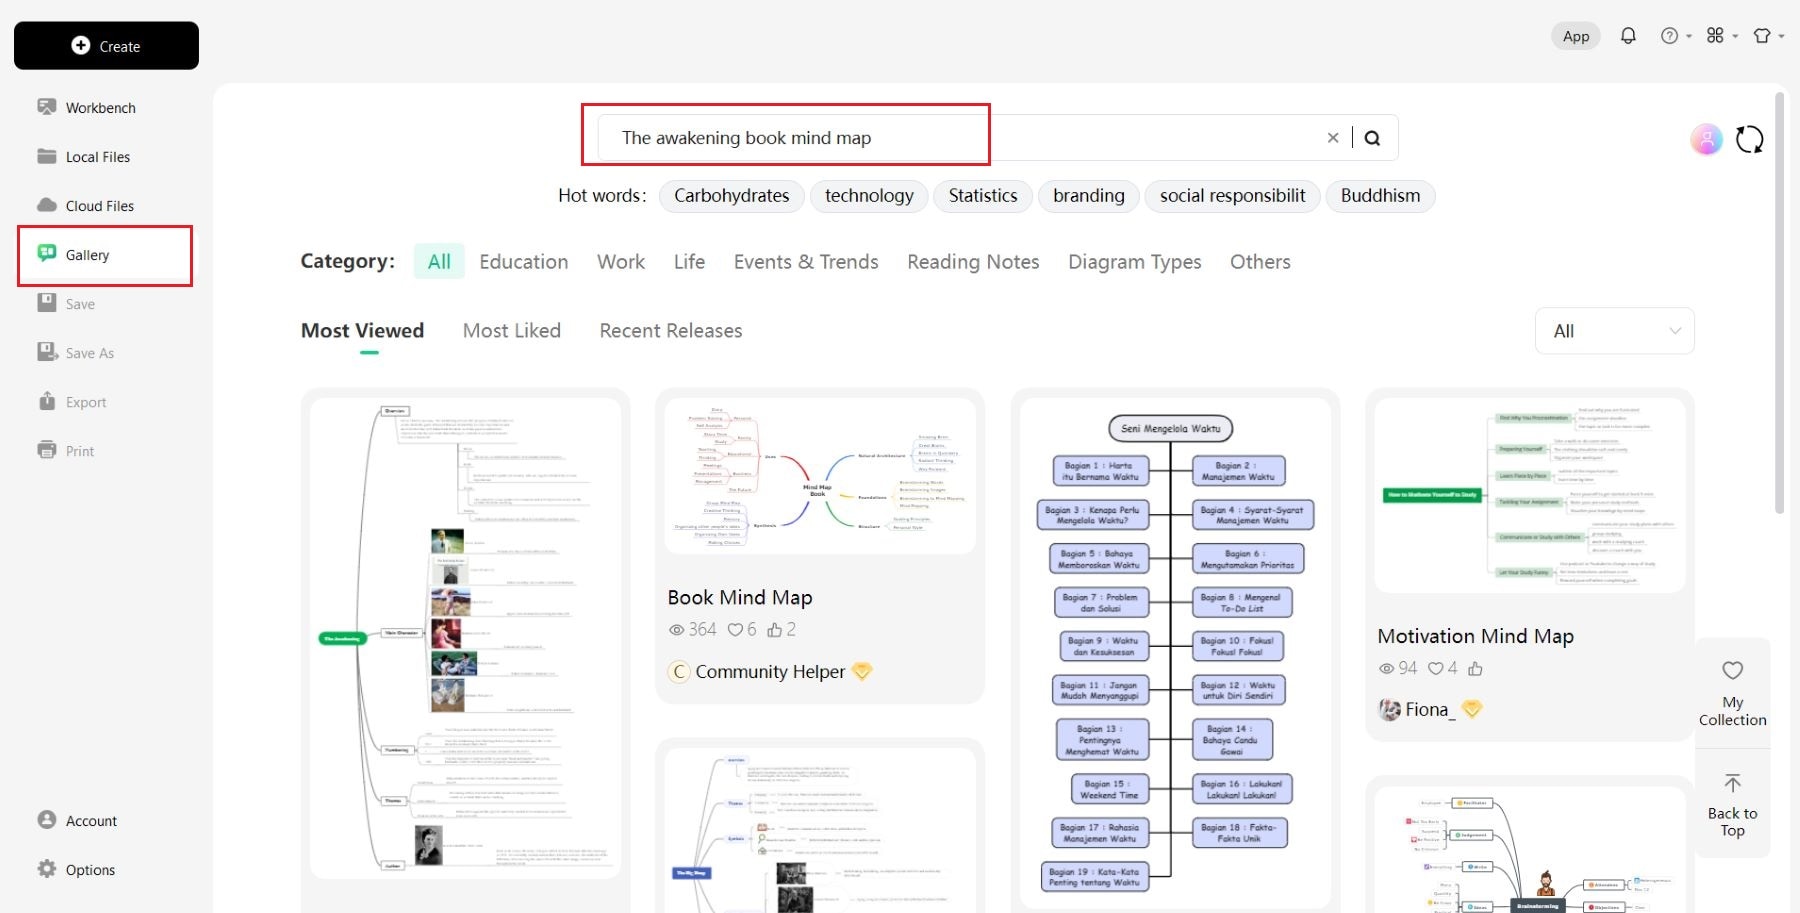Open the All filter dropdown
The width and height of the screenshot is (1800, 913).
(x=1615, y=331)
